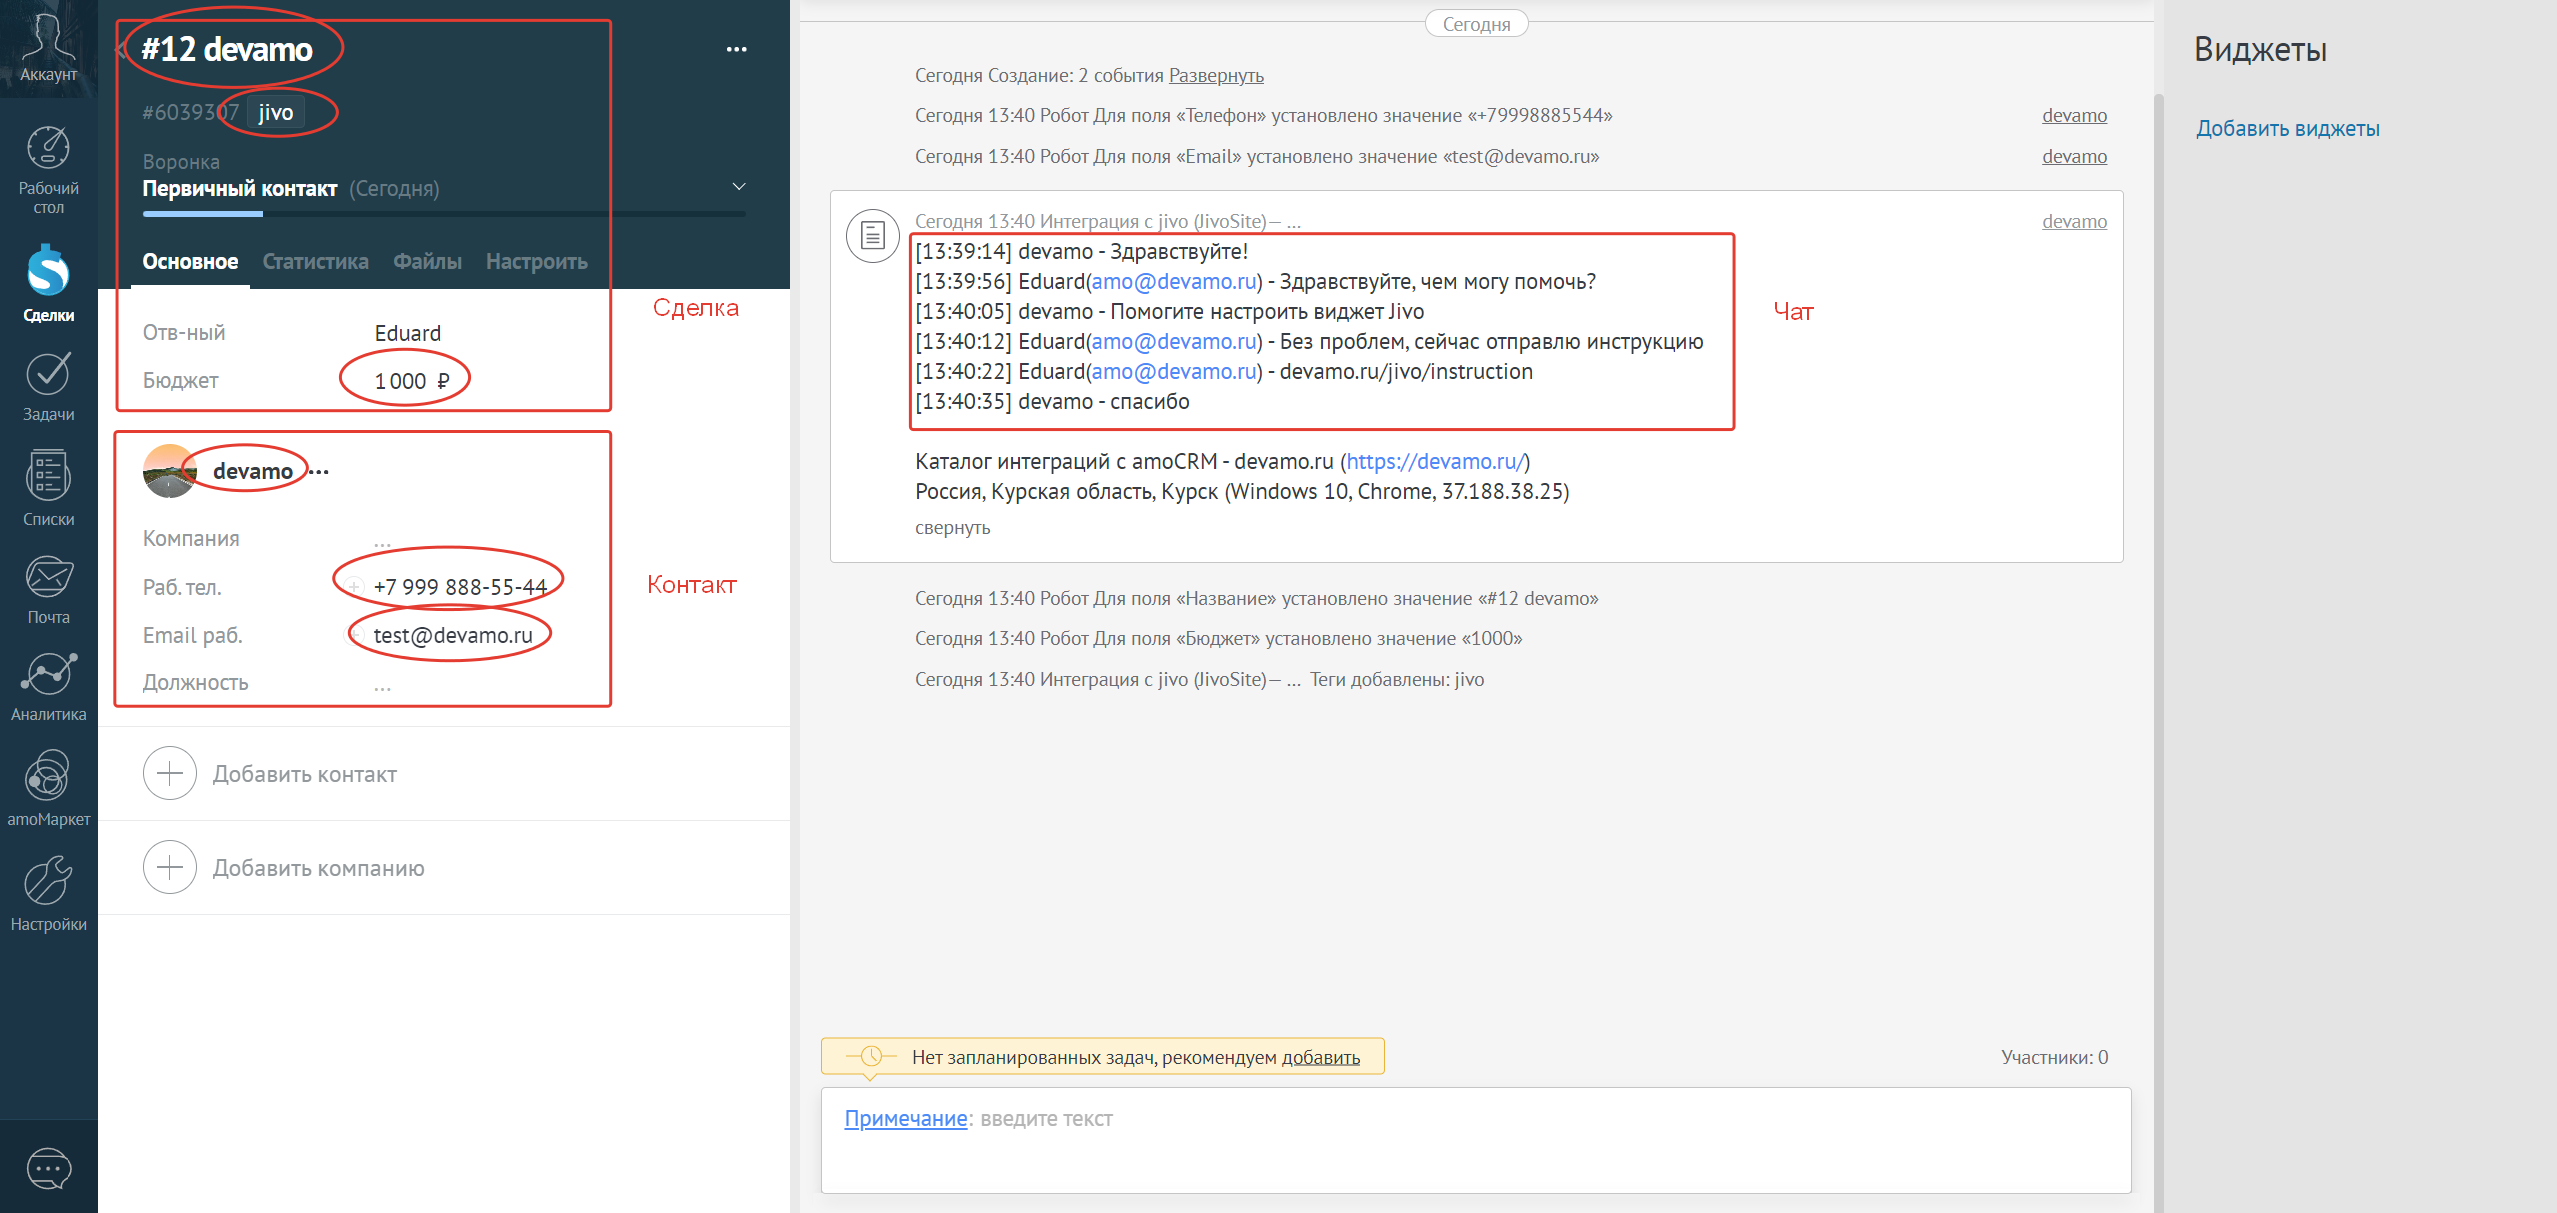Open the devamo contact three-dots menu
The height and width of the screenshot is (1213, 2557).
click(x=319, y=471)
